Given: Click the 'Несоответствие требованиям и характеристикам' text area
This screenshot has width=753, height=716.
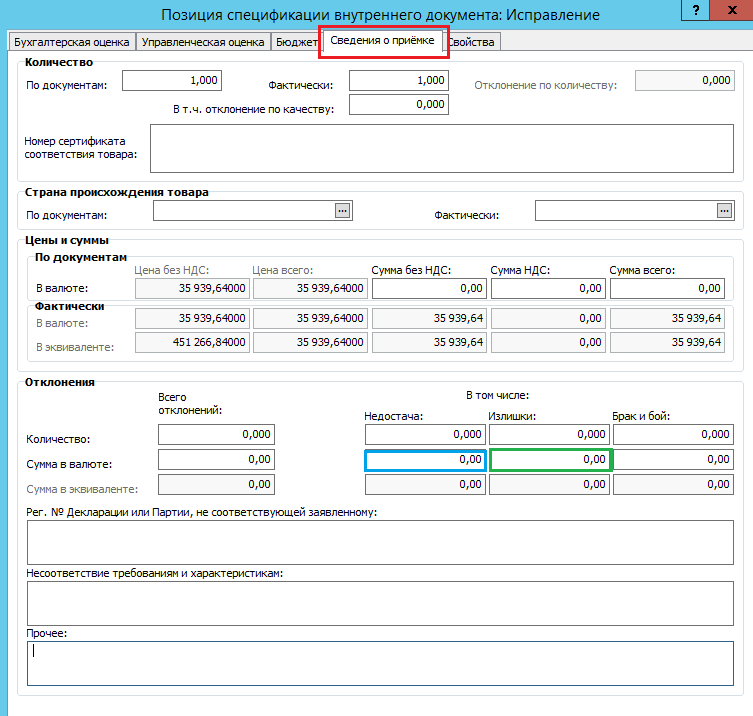Looking at the screenshot, I should [x=379, y=603].
